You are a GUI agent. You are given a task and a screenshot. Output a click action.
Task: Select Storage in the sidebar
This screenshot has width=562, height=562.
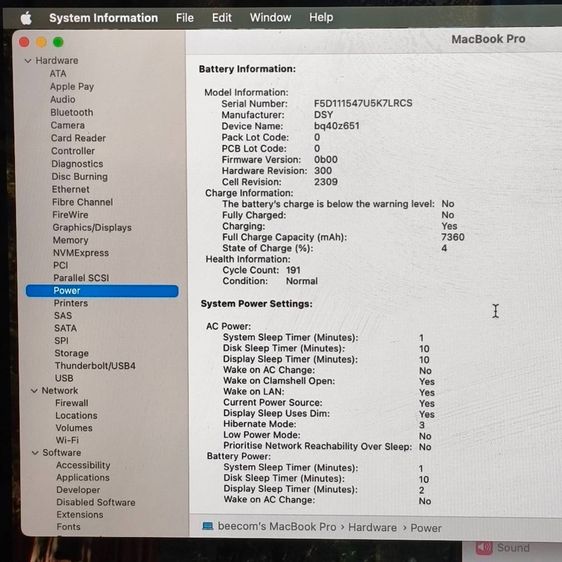(71, 353)
